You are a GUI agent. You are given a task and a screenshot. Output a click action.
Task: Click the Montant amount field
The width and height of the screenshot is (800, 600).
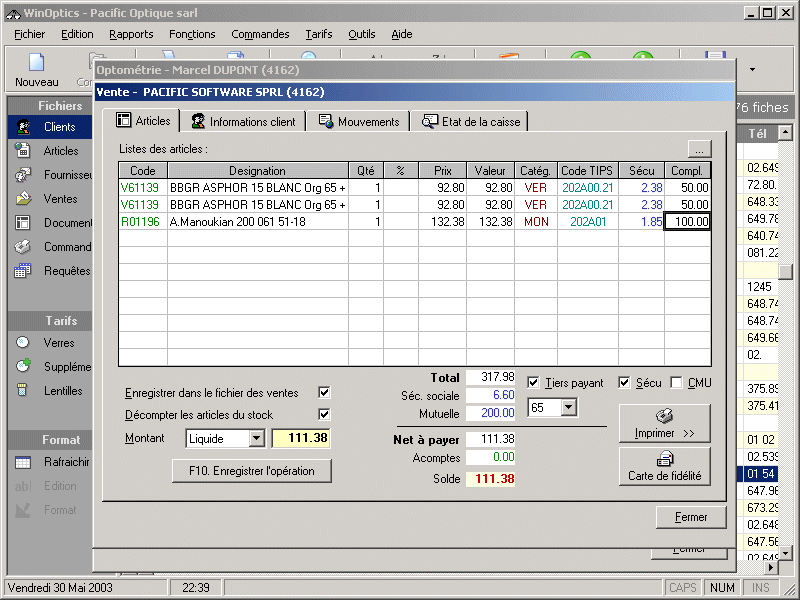pos(300,438)
